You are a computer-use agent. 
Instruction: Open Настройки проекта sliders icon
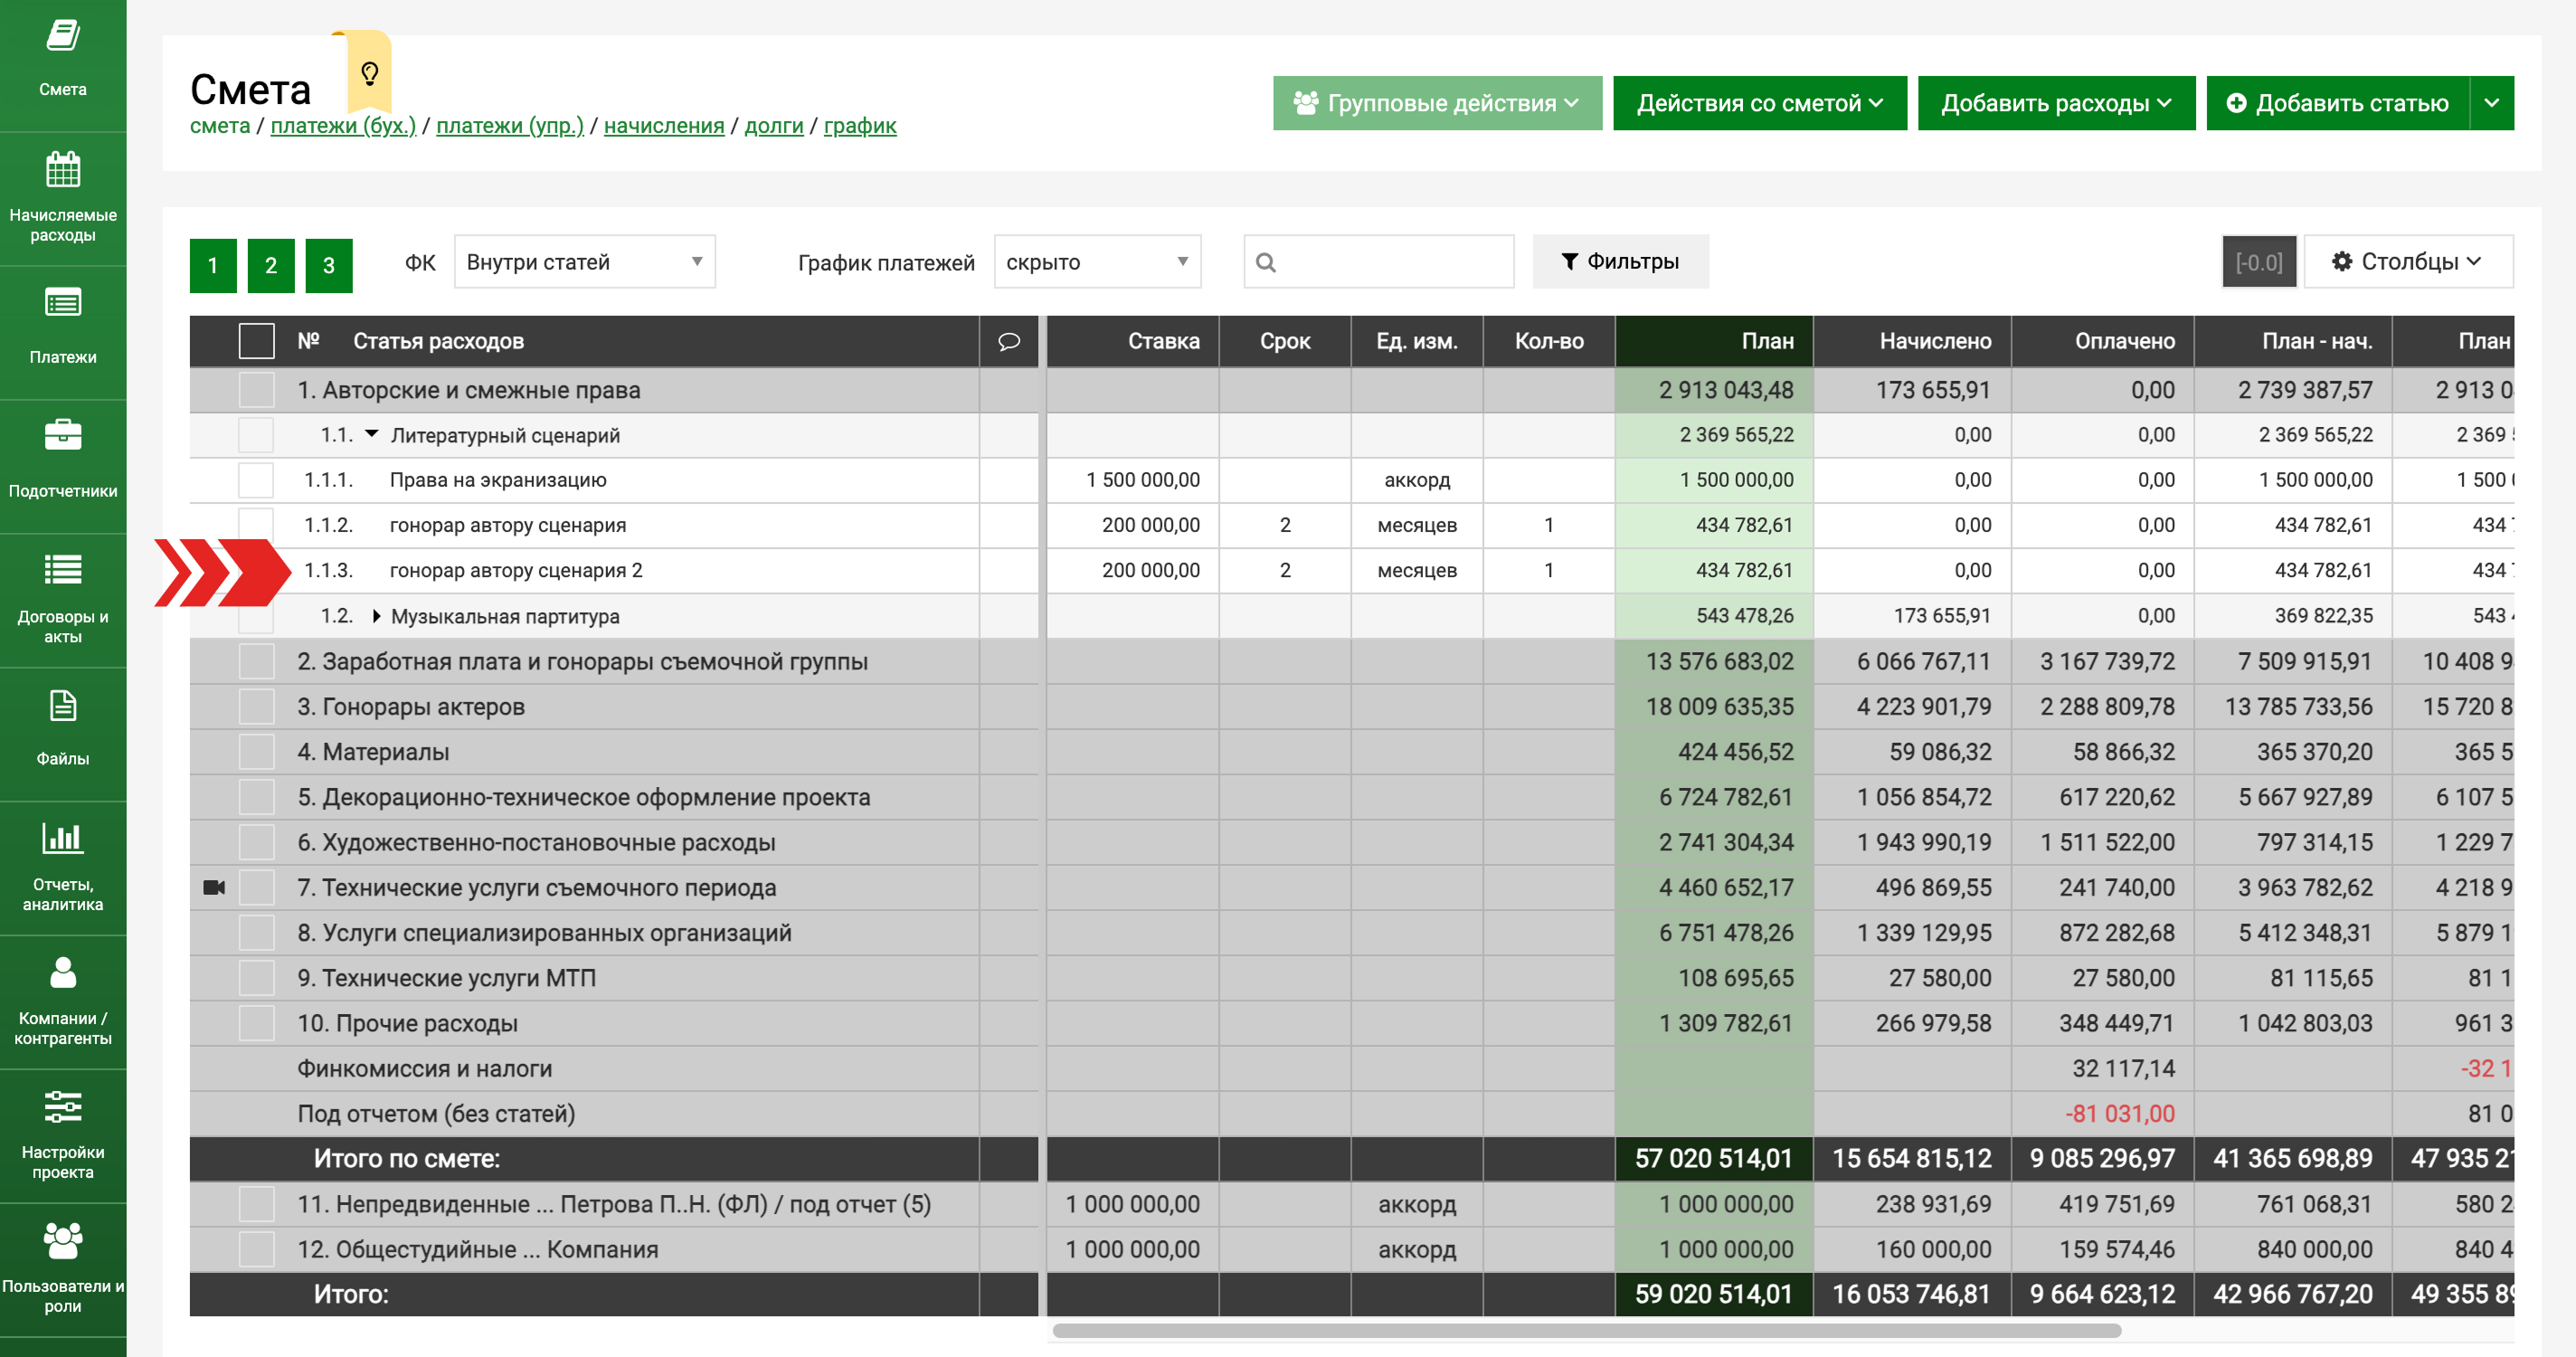pos(63,1106)
